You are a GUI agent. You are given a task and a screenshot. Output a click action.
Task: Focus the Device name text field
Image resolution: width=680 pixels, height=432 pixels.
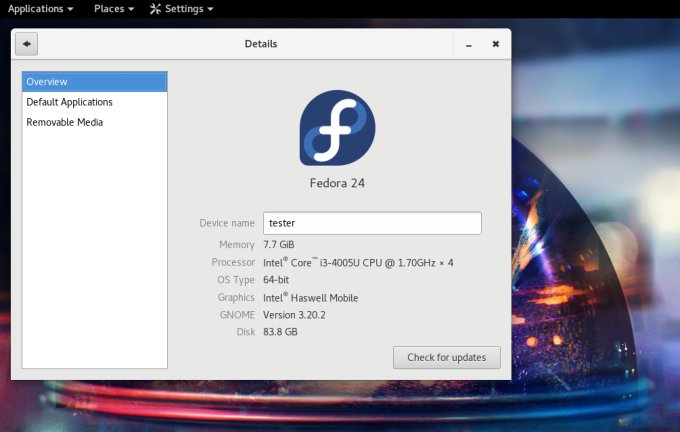click(x=372, y=223)
